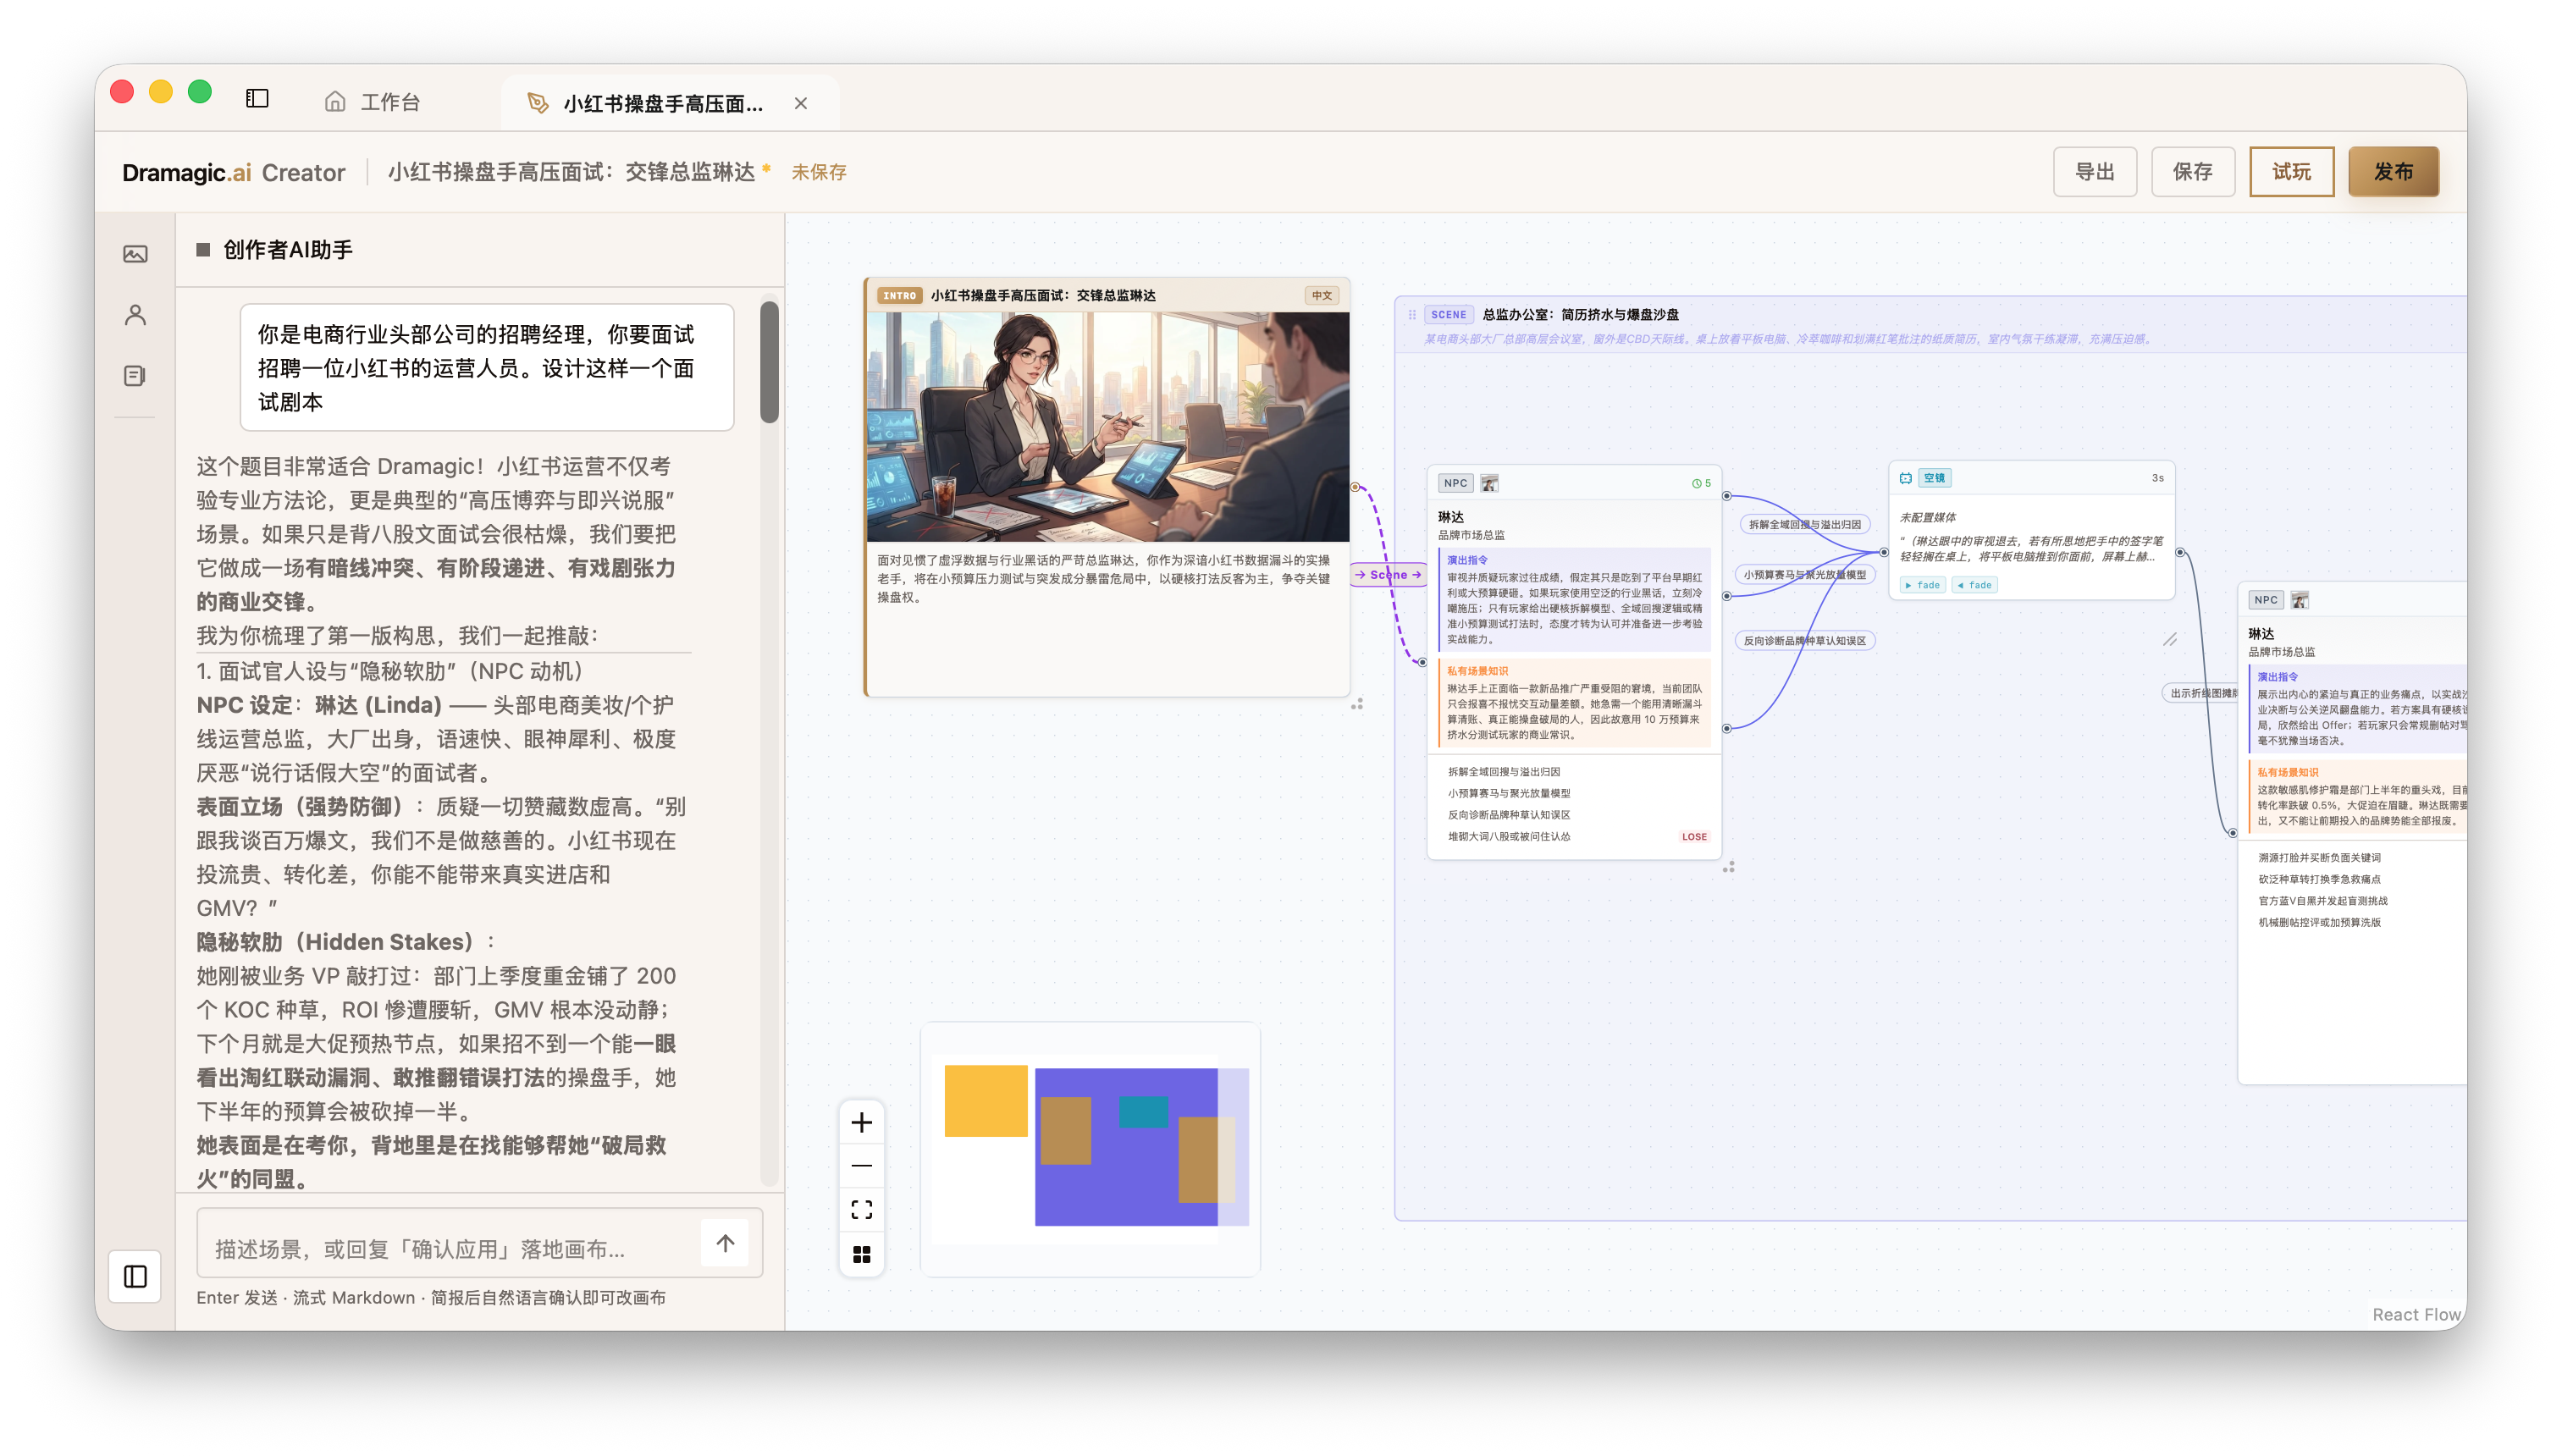Screen dimensions: 2562x1456
Task: Click the intro cover illustration
Action: tap(1108, 427)
